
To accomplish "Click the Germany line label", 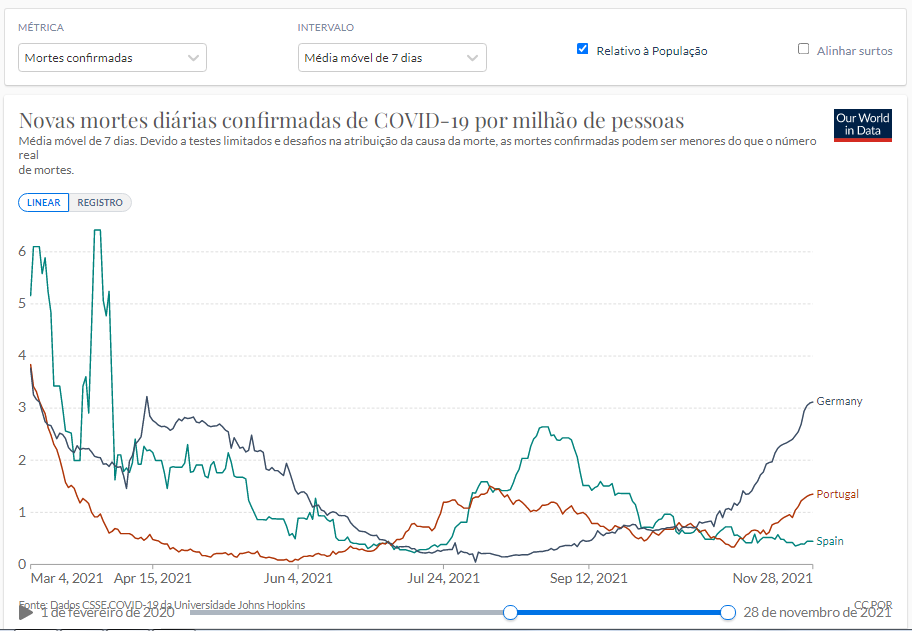I will (x=839, y=401).
